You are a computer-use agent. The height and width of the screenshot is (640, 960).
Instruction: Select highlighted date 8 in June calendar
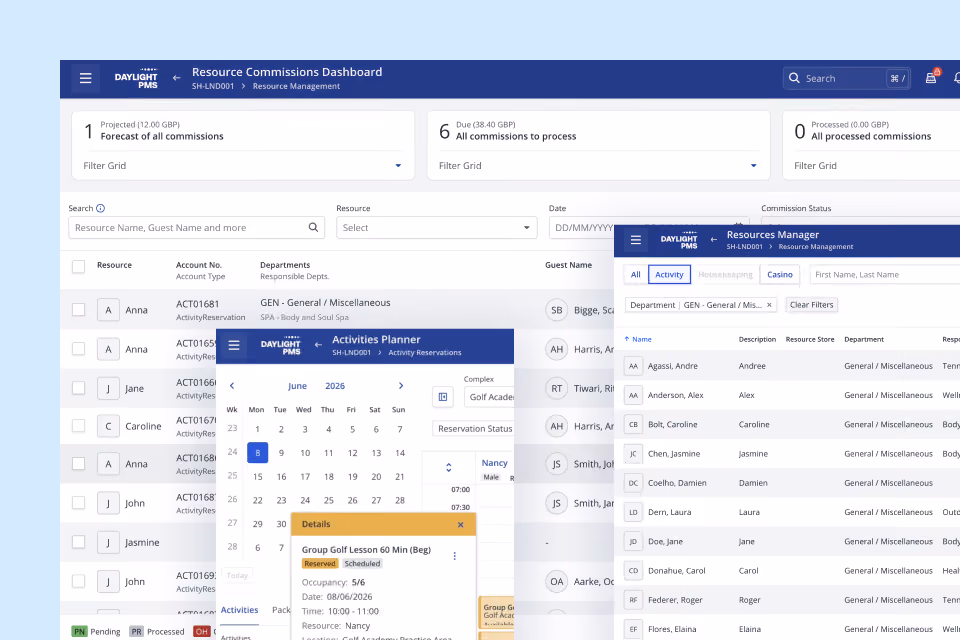click(258, 453)
